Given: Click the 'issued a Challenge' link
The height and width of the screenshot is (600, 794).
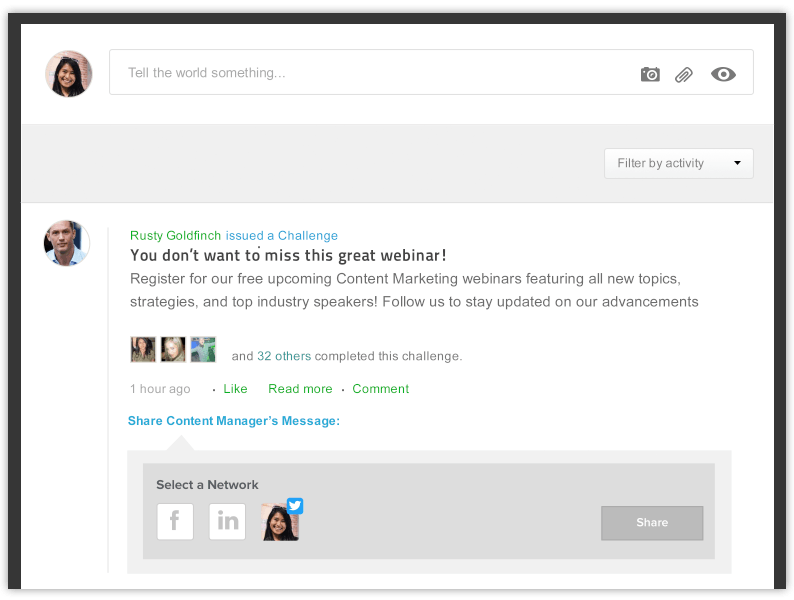Looking at the screenshot, I should [x=282, y=236].
